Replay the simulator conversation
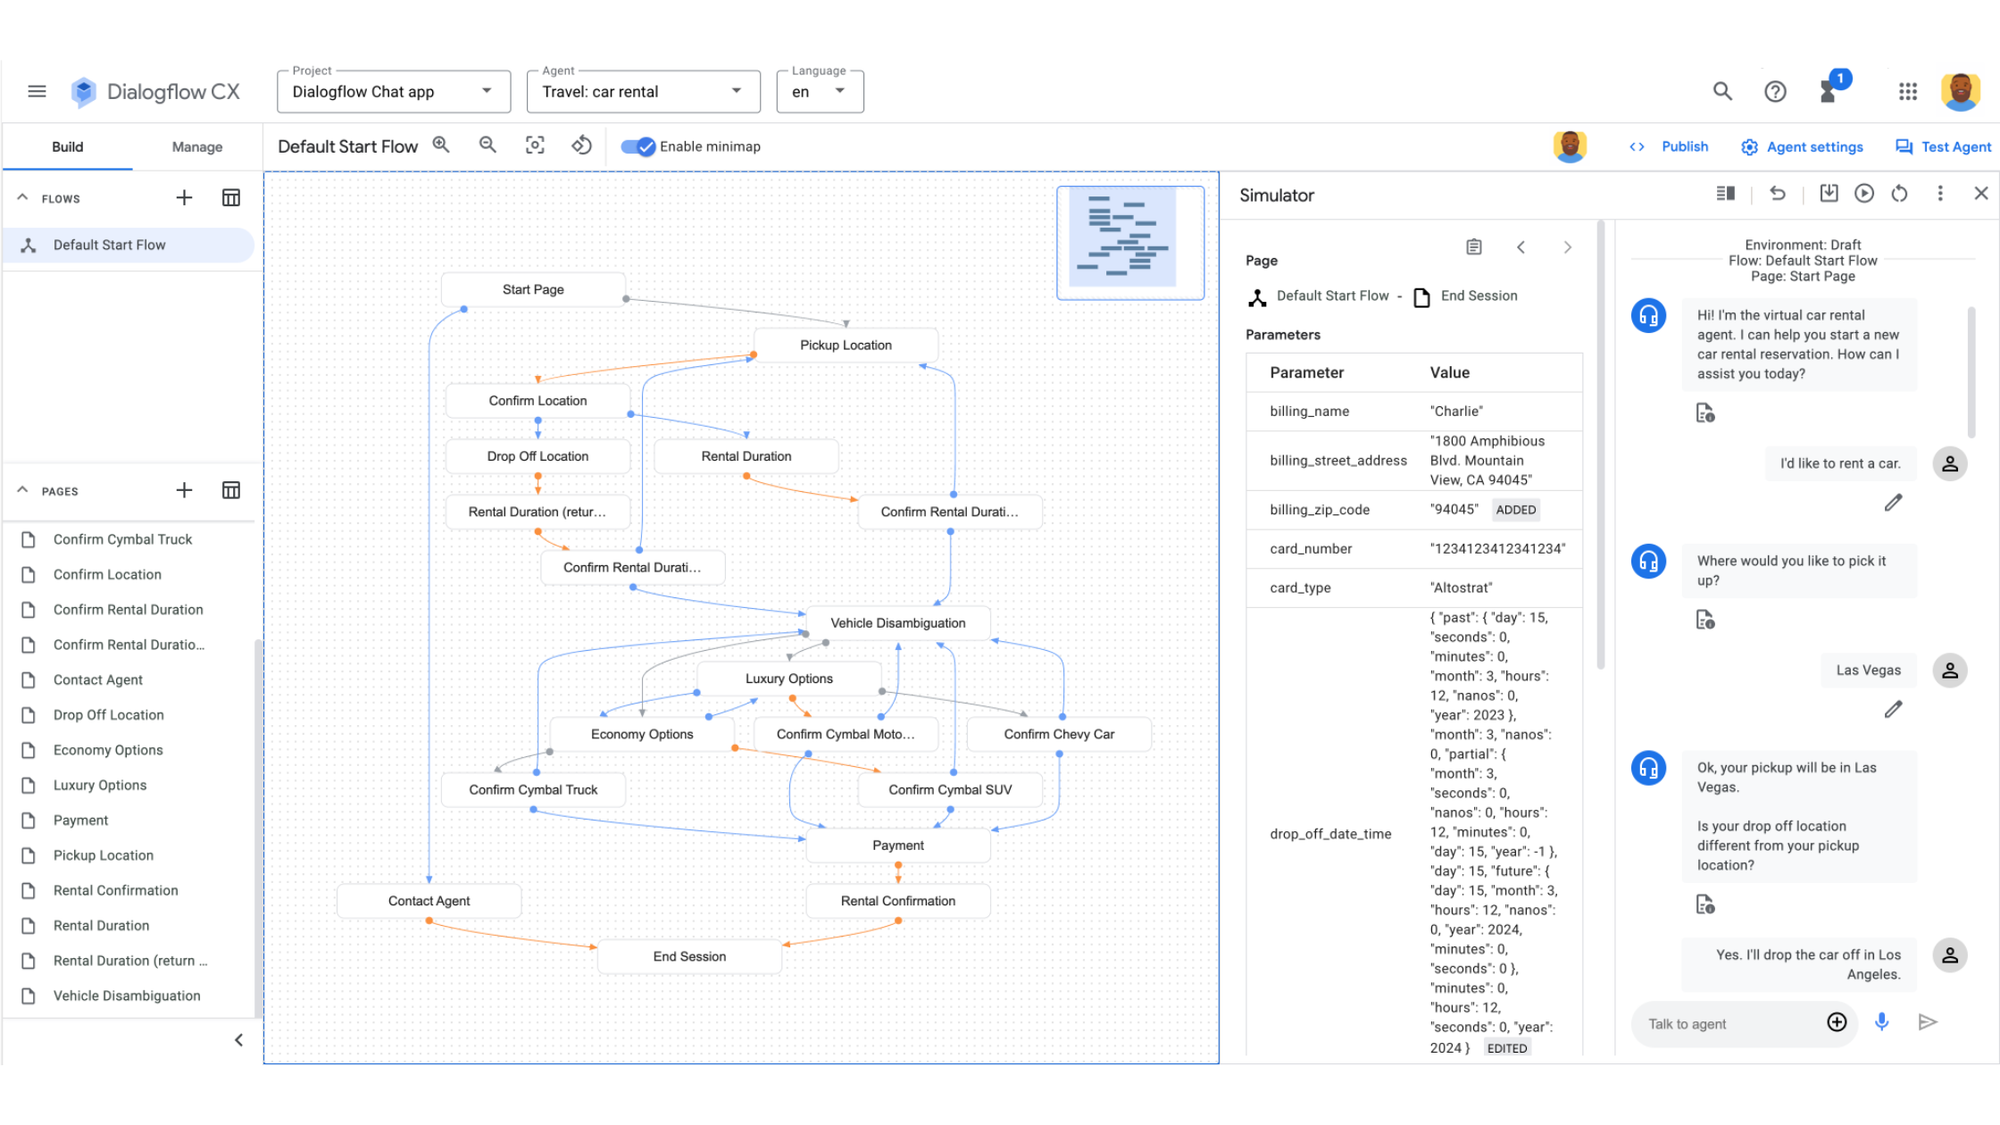The height and width of the screenshot is (1125, 2000). pyautogui.click(x=1864, y=194)
